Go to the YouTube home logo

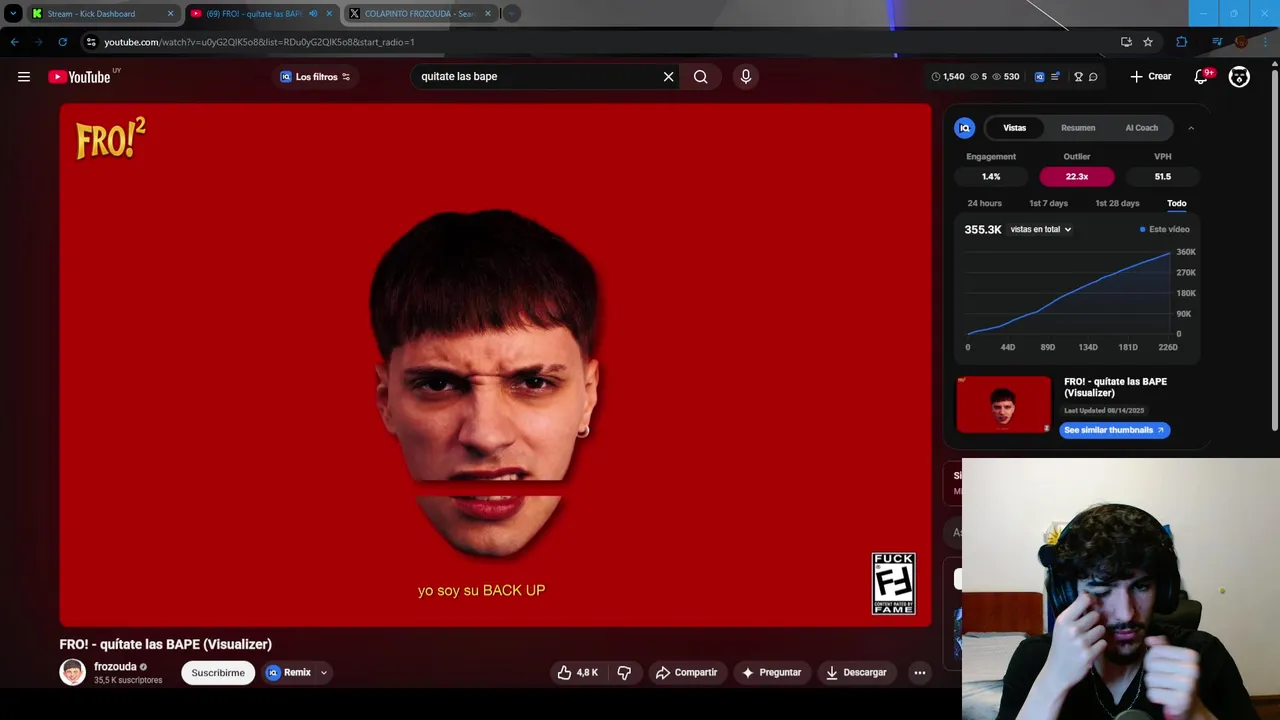[80, 77]
